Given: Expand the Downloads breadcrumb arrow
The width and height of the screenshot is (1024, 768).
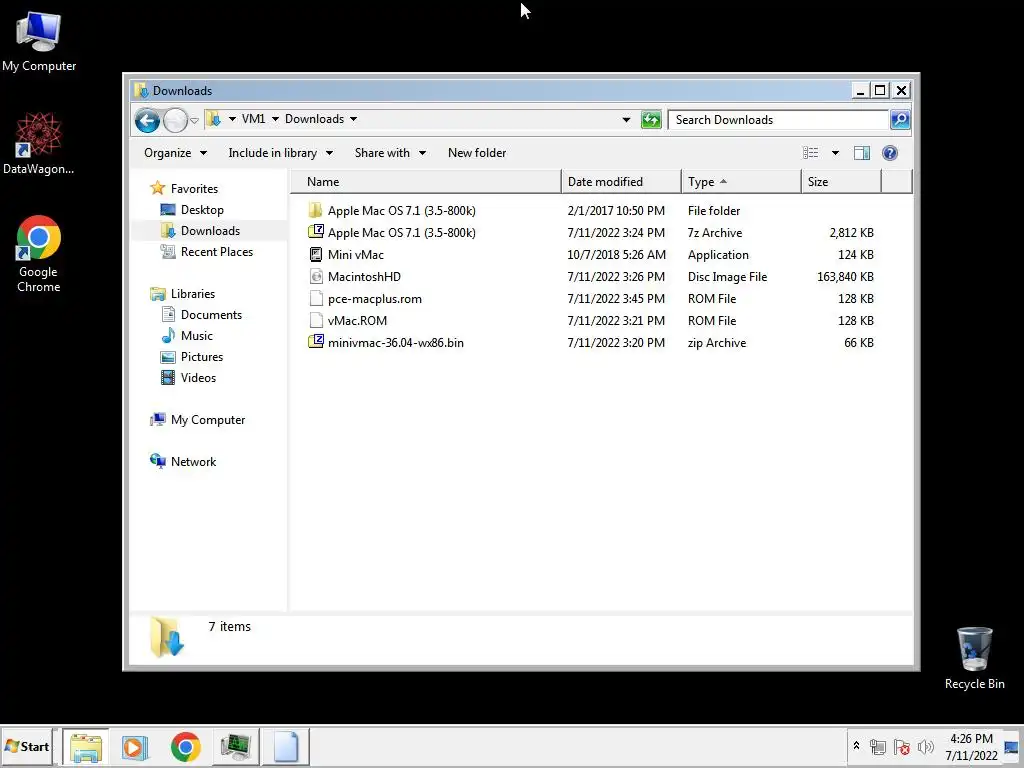Looking at the screenshot, I should 353,119.
